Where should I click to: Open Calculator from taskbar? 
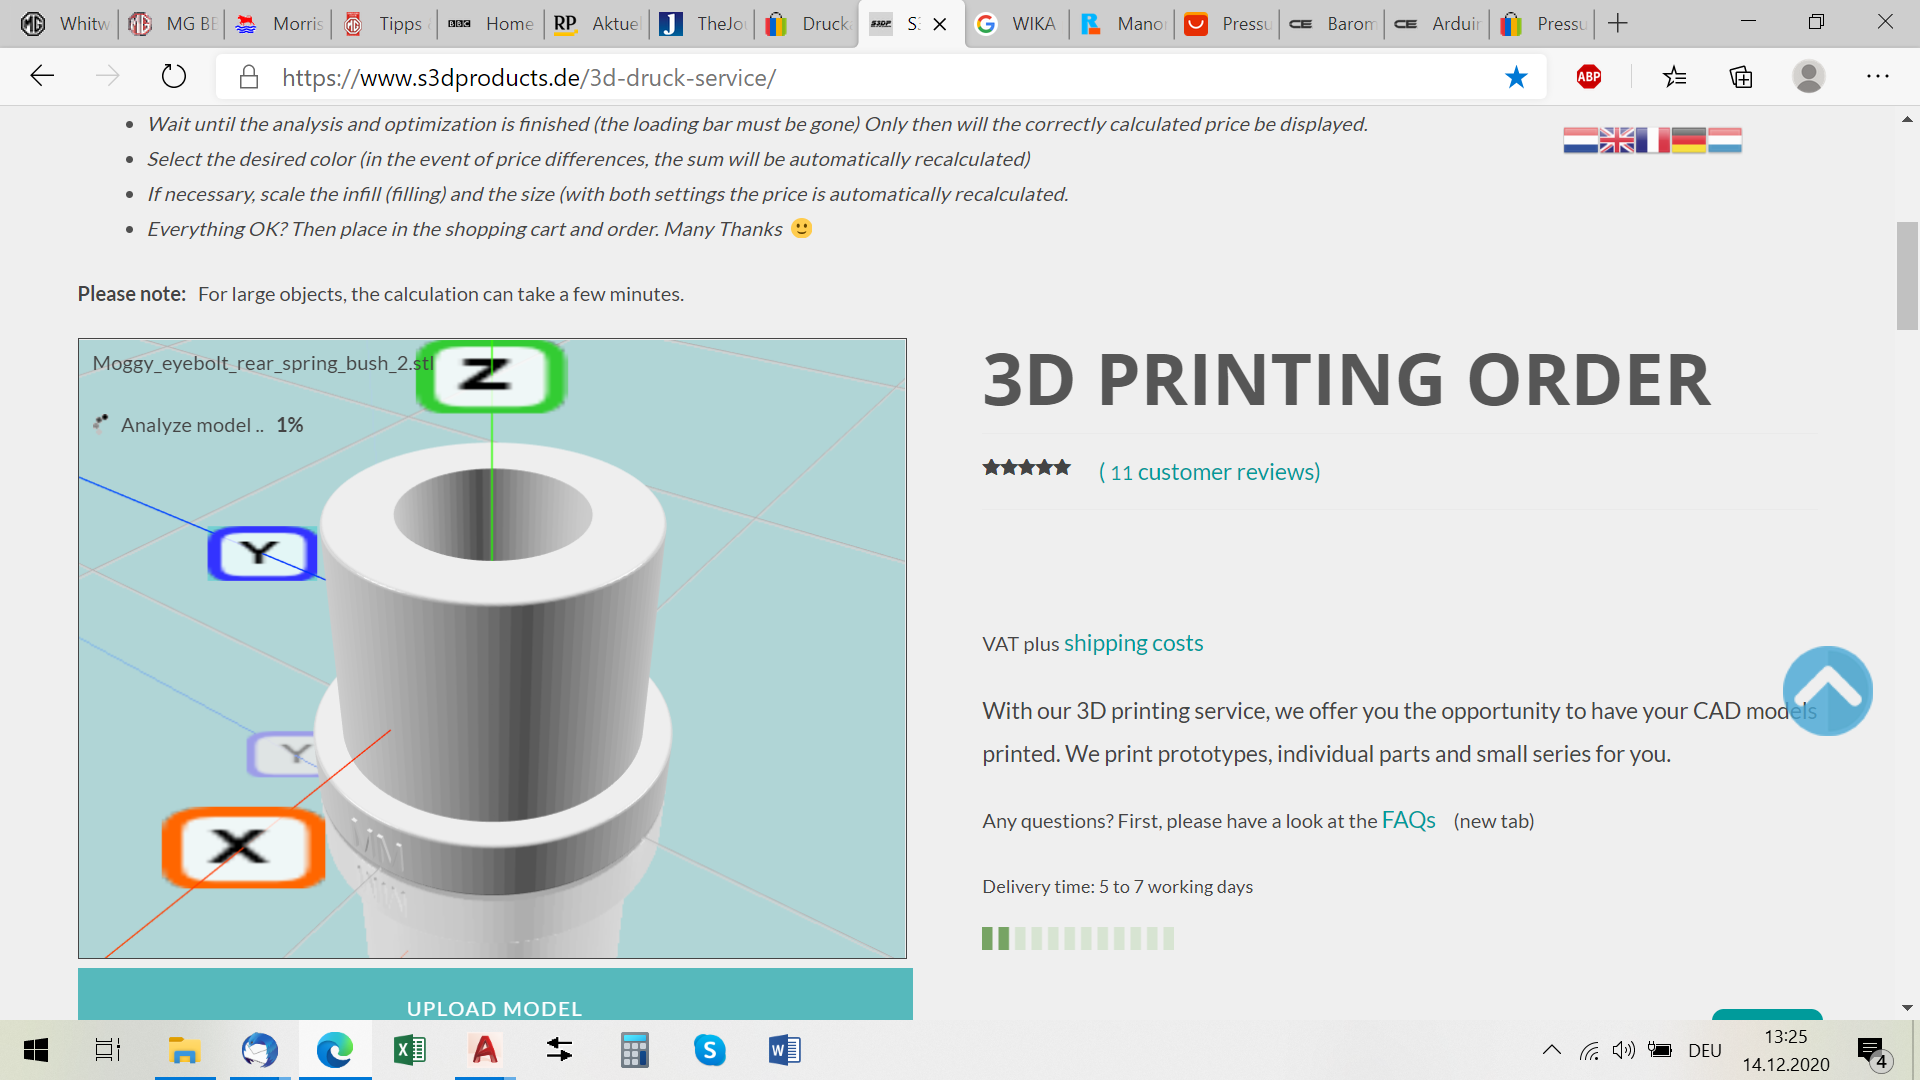635,1050
